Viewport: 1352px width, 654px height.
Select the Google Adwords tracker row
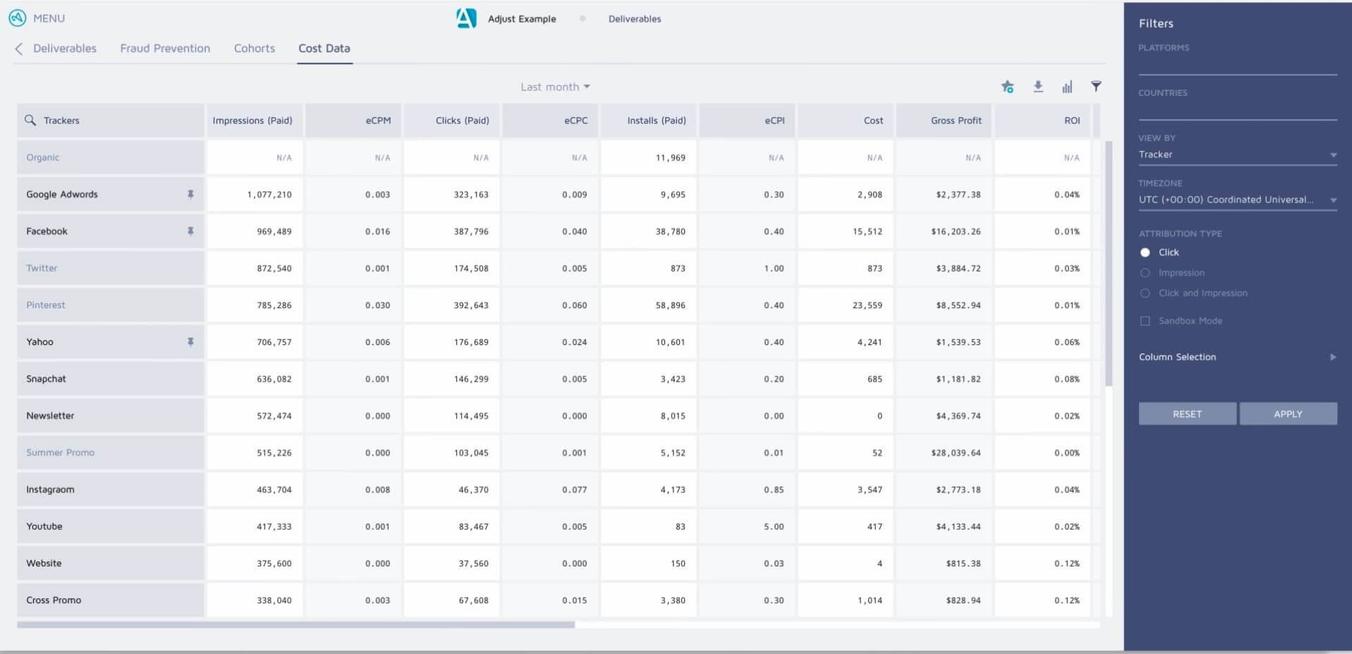click(110, 194)
